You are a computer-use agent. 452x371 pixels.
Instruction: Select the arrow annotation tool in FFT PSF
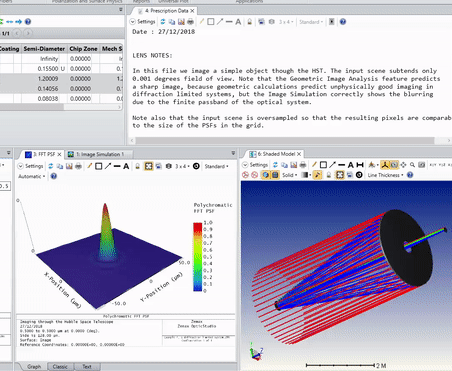pyautogui.click(x=108, y=166)
